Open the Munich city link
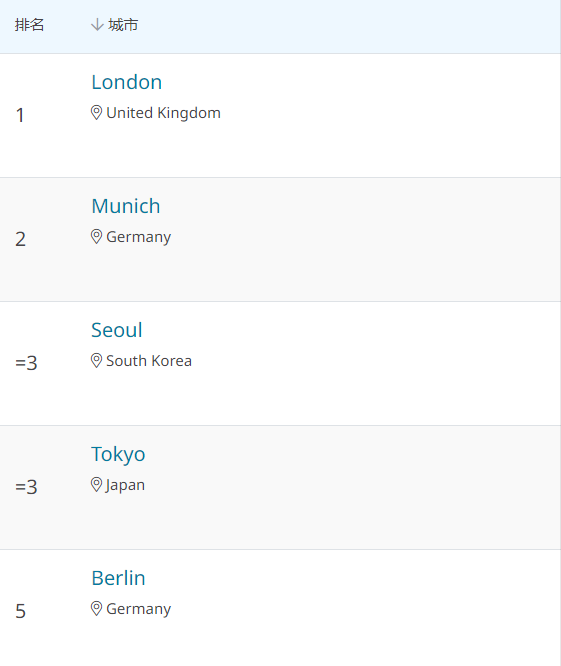The image size is (561, 666). pyautogui.click(x=126, y=206)
